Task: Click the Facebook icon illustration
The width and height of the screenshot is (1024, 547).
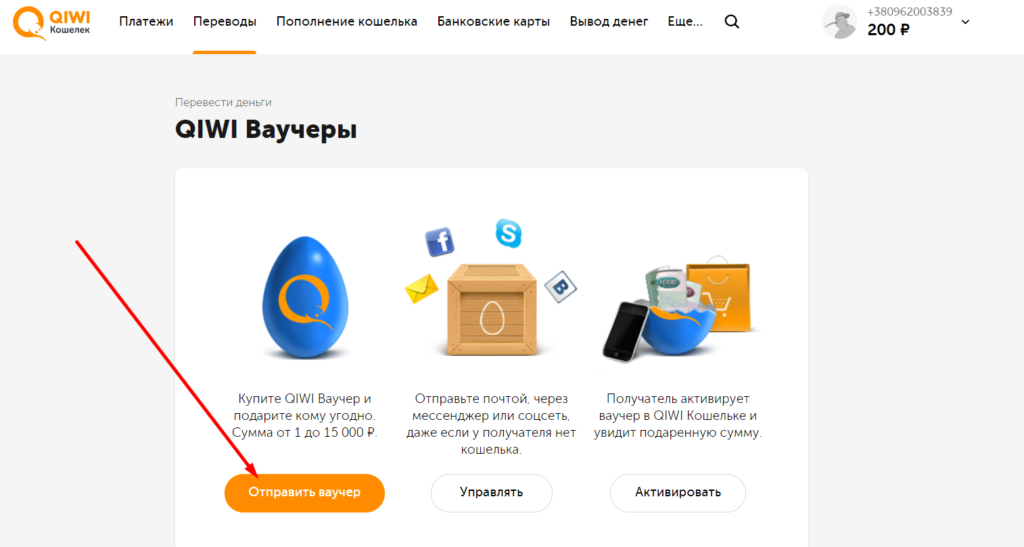Action: 440,242
